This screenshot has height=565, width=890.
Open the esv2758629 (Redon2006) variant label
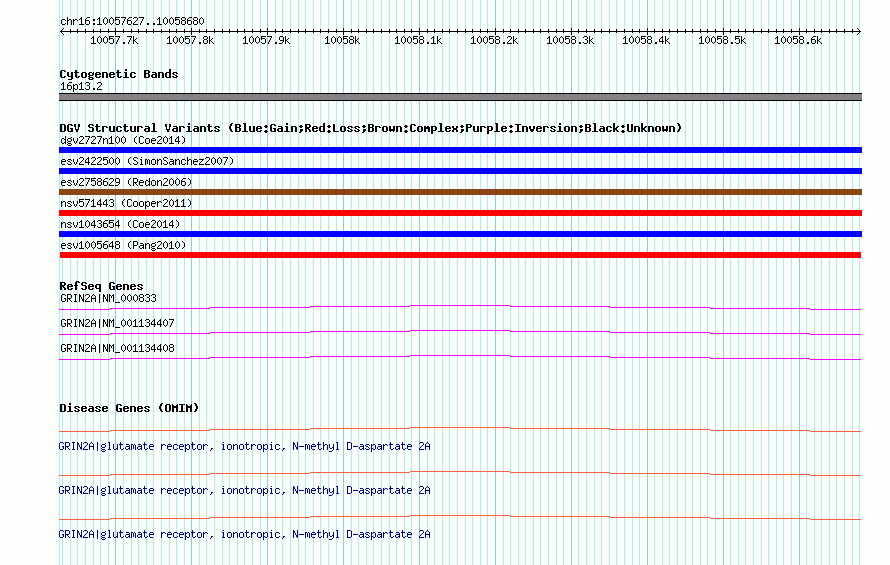click(x=126, y=182)
